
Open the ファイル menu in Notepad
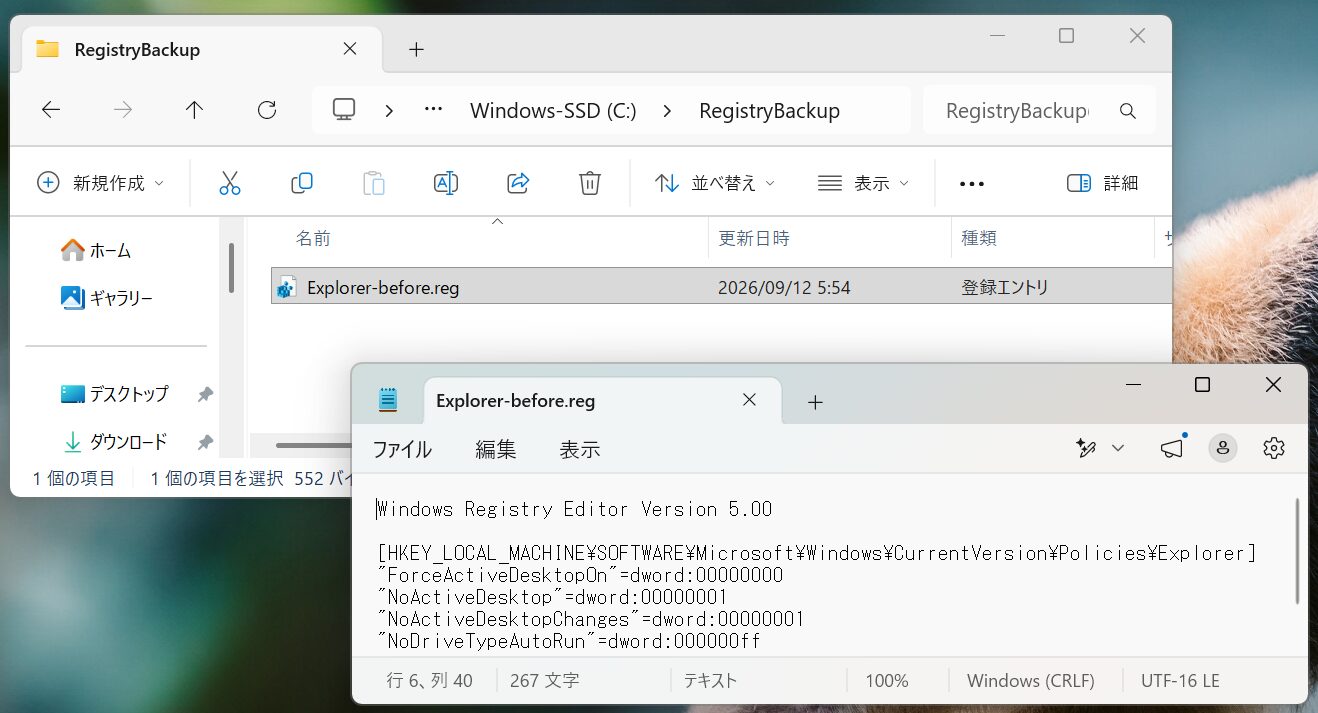pos(402,449)
